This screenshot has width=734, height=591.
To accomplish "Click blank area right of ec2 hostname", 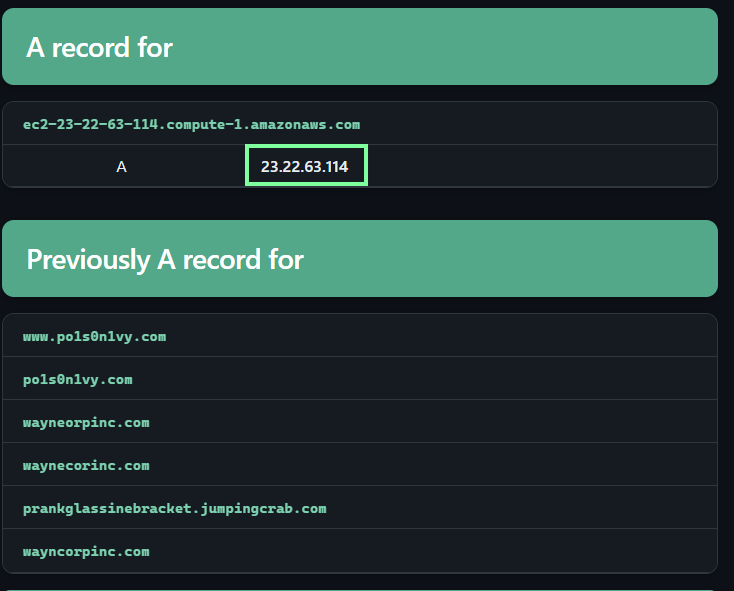I will pos(540,124).
